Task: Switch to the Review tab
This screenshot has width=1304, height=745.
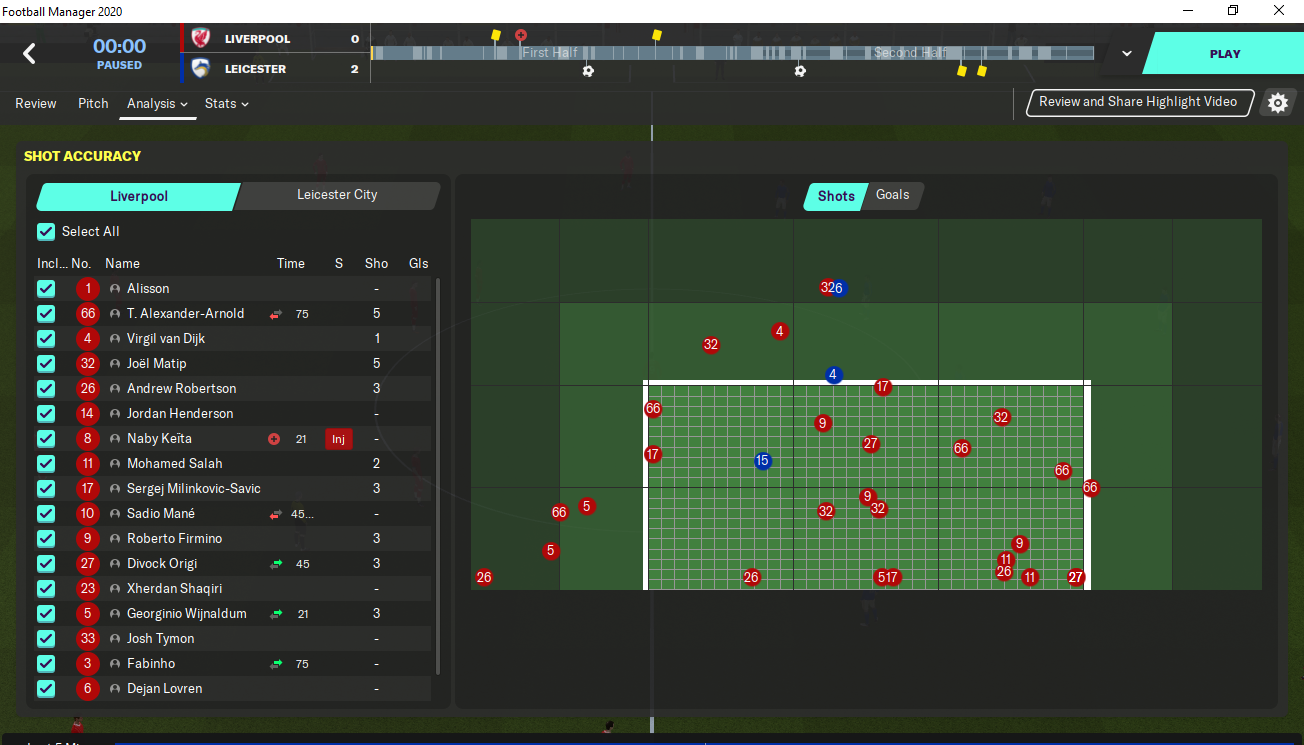Action: (36, 104)
